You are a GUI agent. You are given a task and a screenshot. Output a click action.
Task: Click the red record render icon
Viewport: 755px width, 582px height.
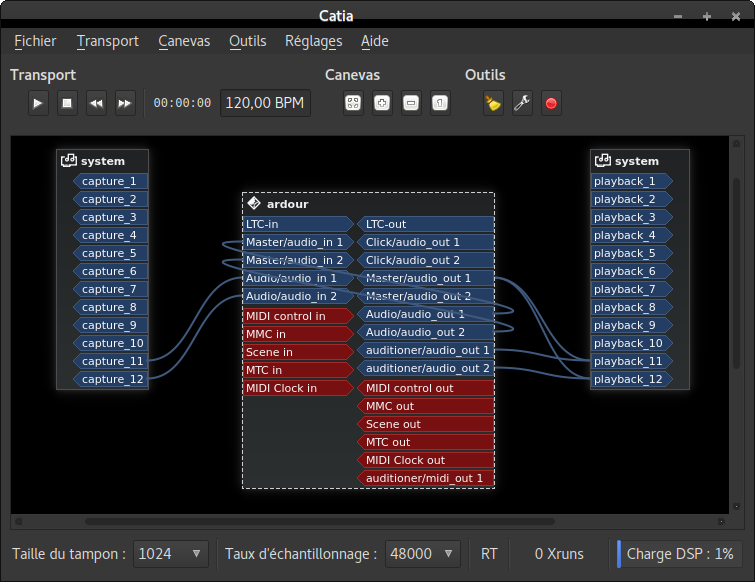pos(550,103)
